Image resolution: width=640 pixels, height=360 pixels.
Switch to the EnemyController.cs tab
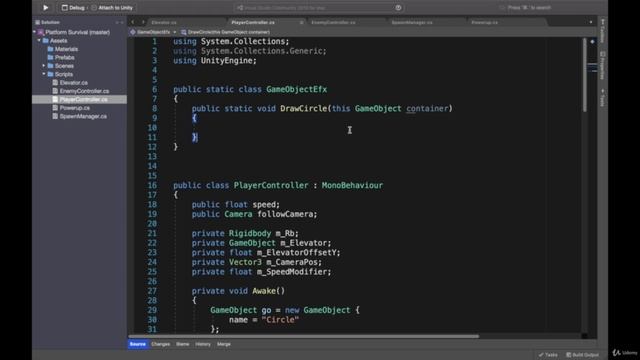click(333, 22)
